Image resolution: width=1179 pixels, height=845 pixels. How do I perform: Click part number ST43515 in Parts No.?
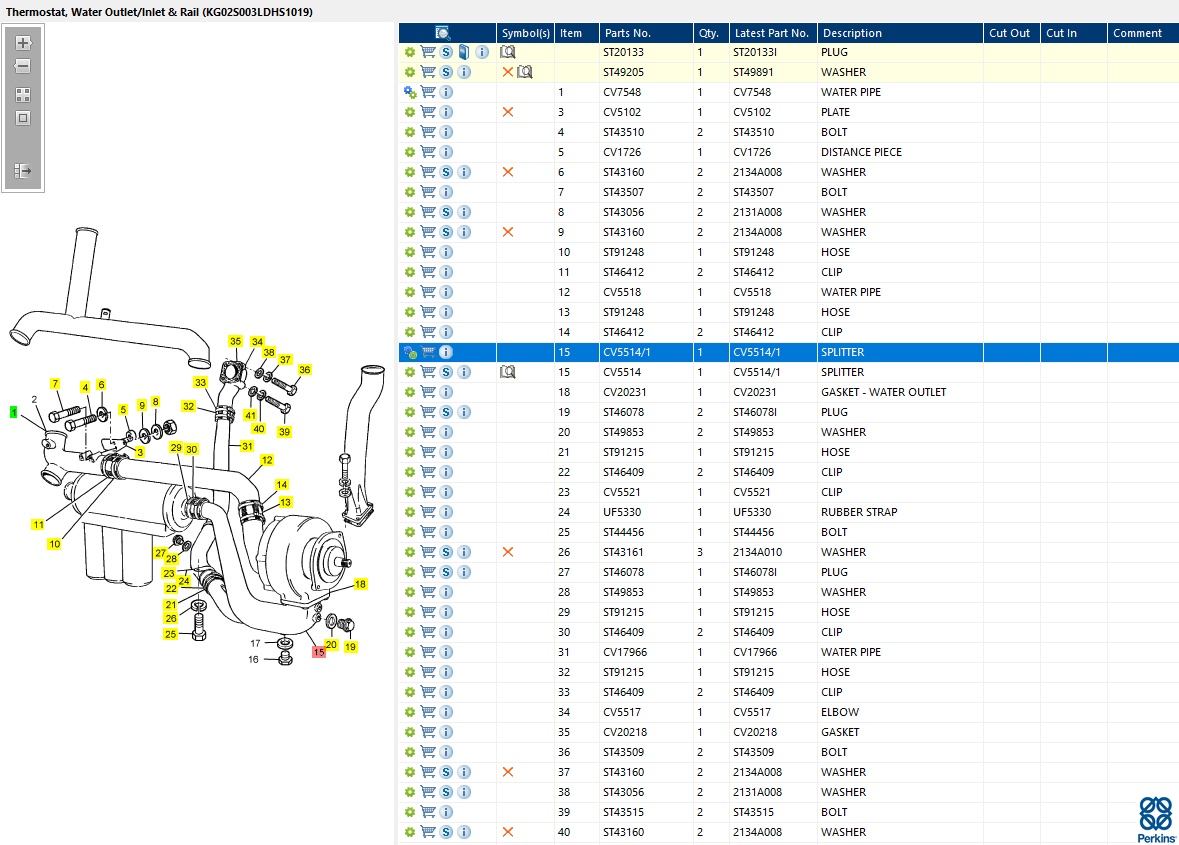[623, 812]
